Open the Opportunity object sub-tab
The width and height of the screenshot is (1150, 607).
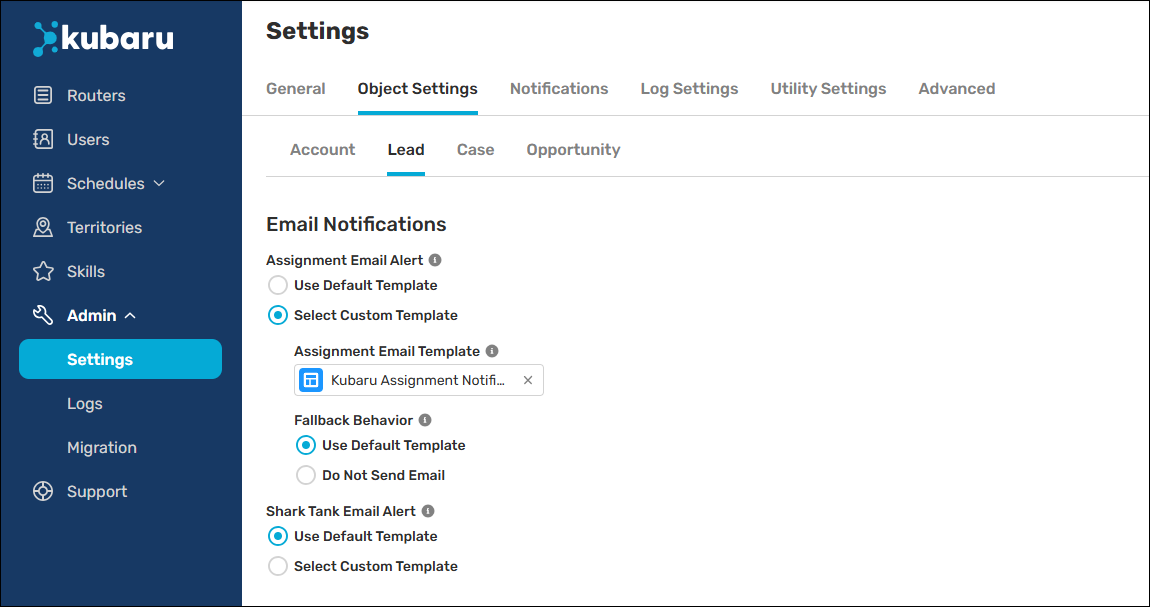pos(573,150)
